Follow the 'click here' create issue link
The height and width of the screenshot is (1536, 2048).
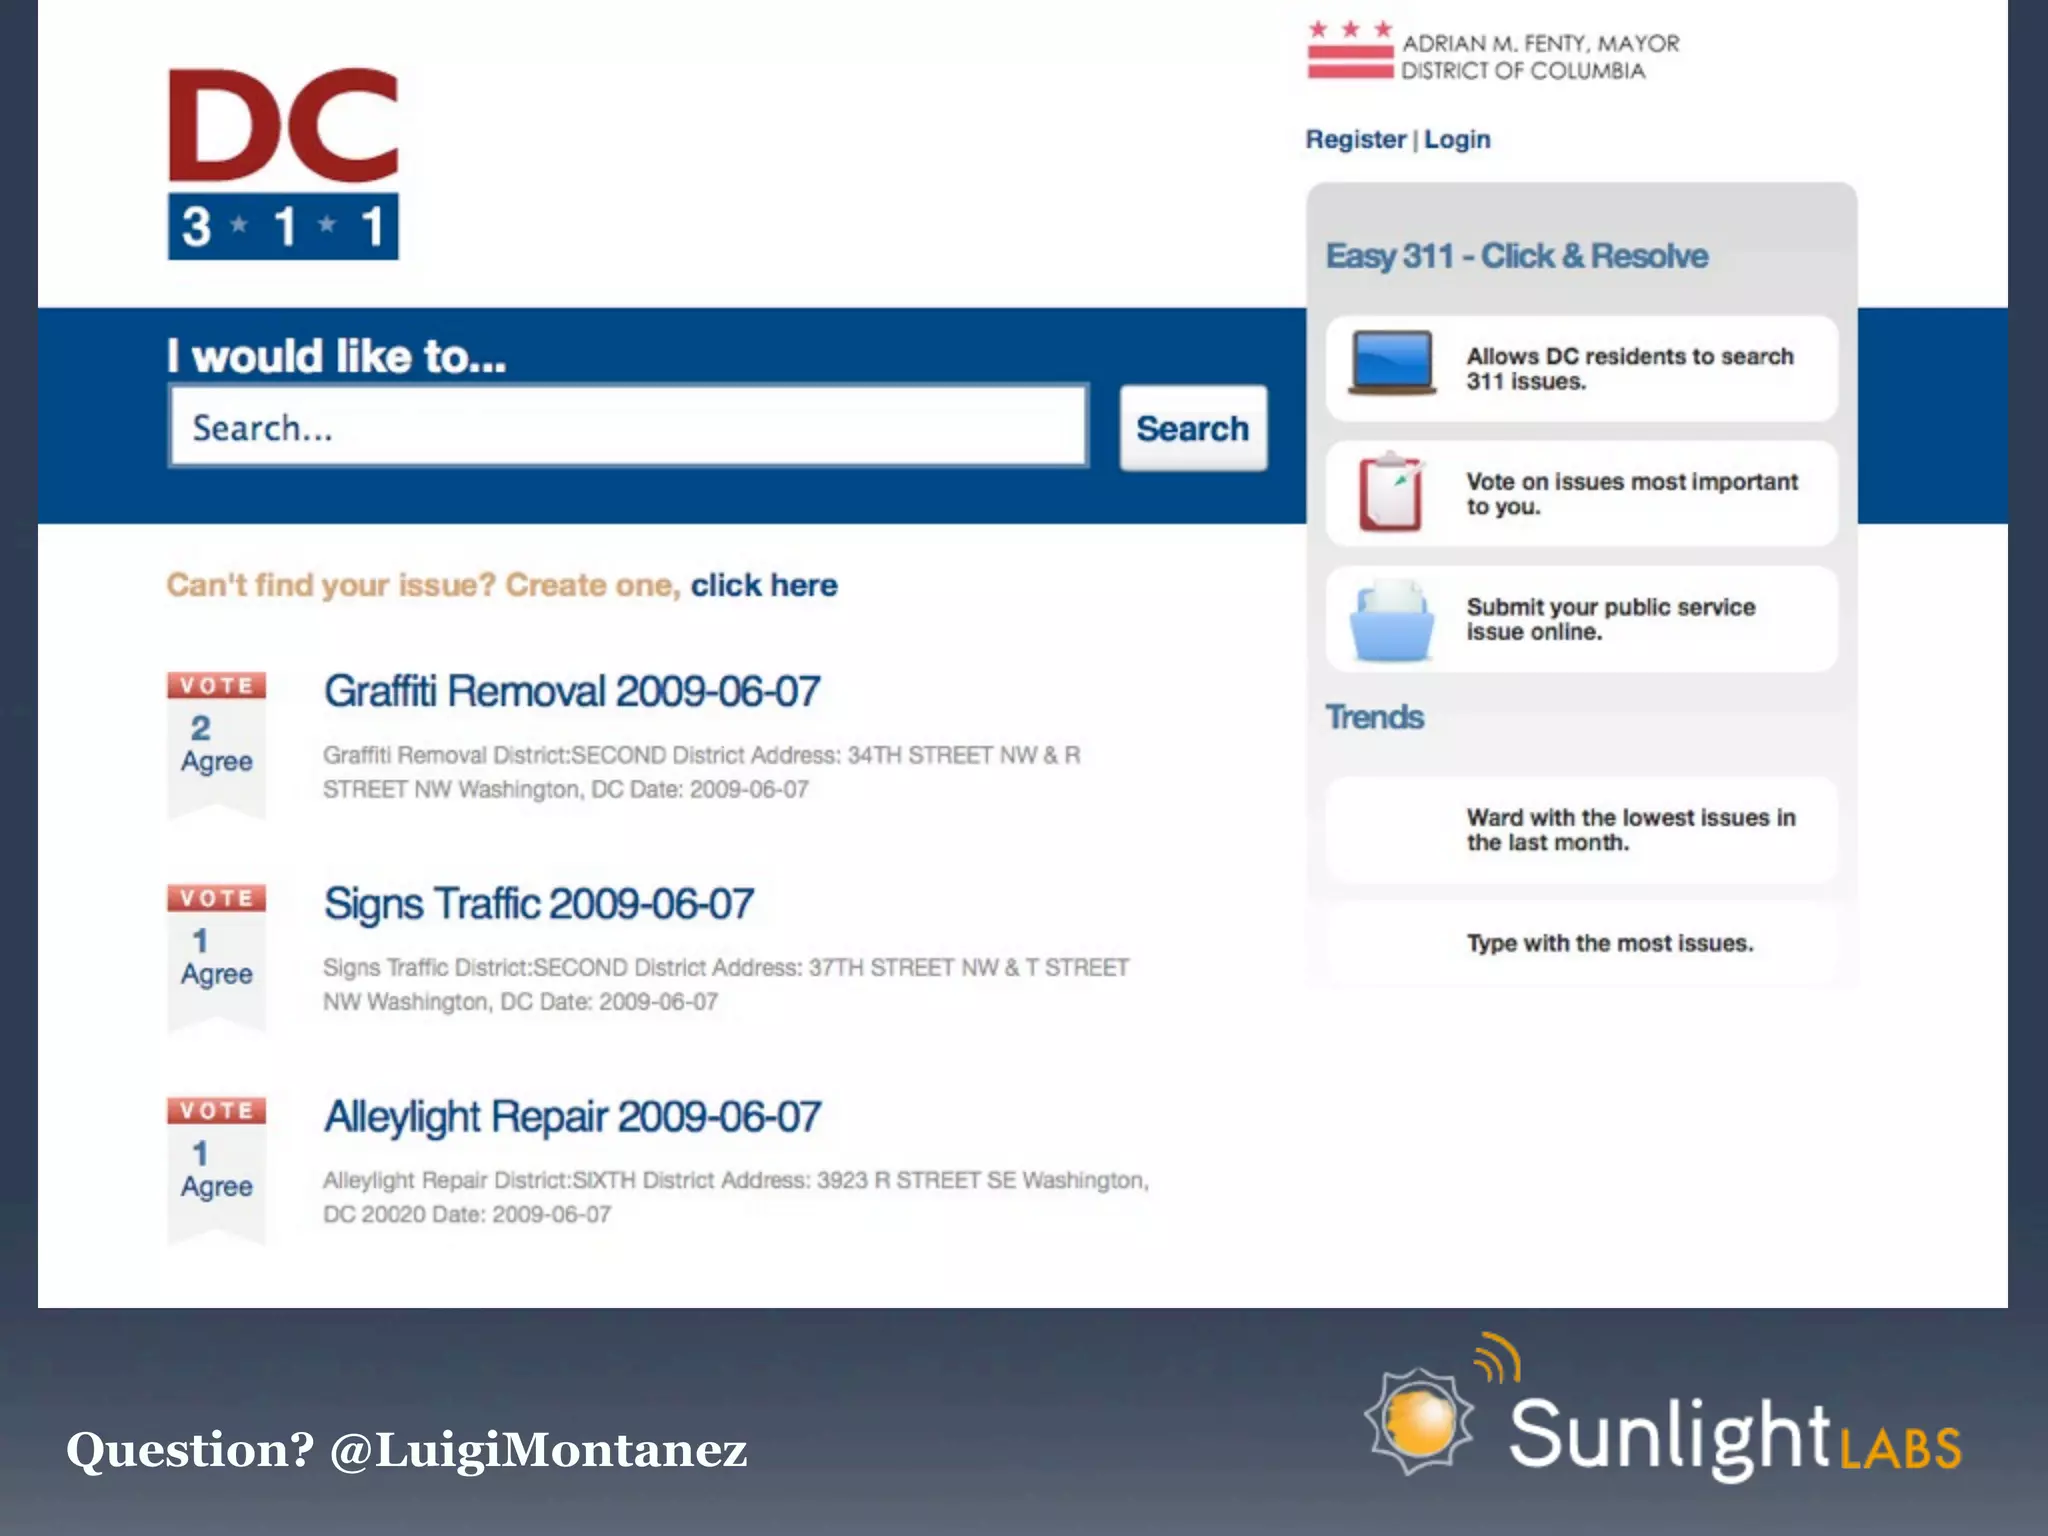[764, 585]
